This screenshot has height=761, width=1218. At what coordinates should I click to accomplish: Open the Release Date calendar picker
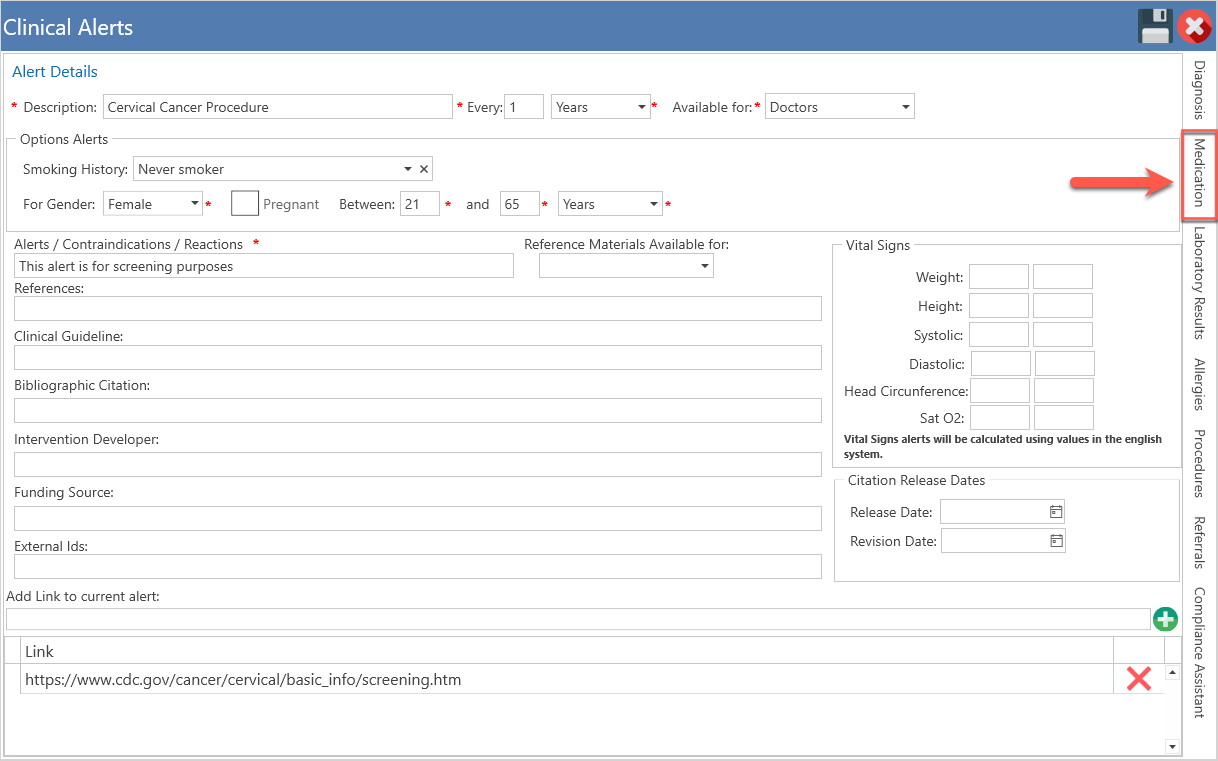point(1056,512)
